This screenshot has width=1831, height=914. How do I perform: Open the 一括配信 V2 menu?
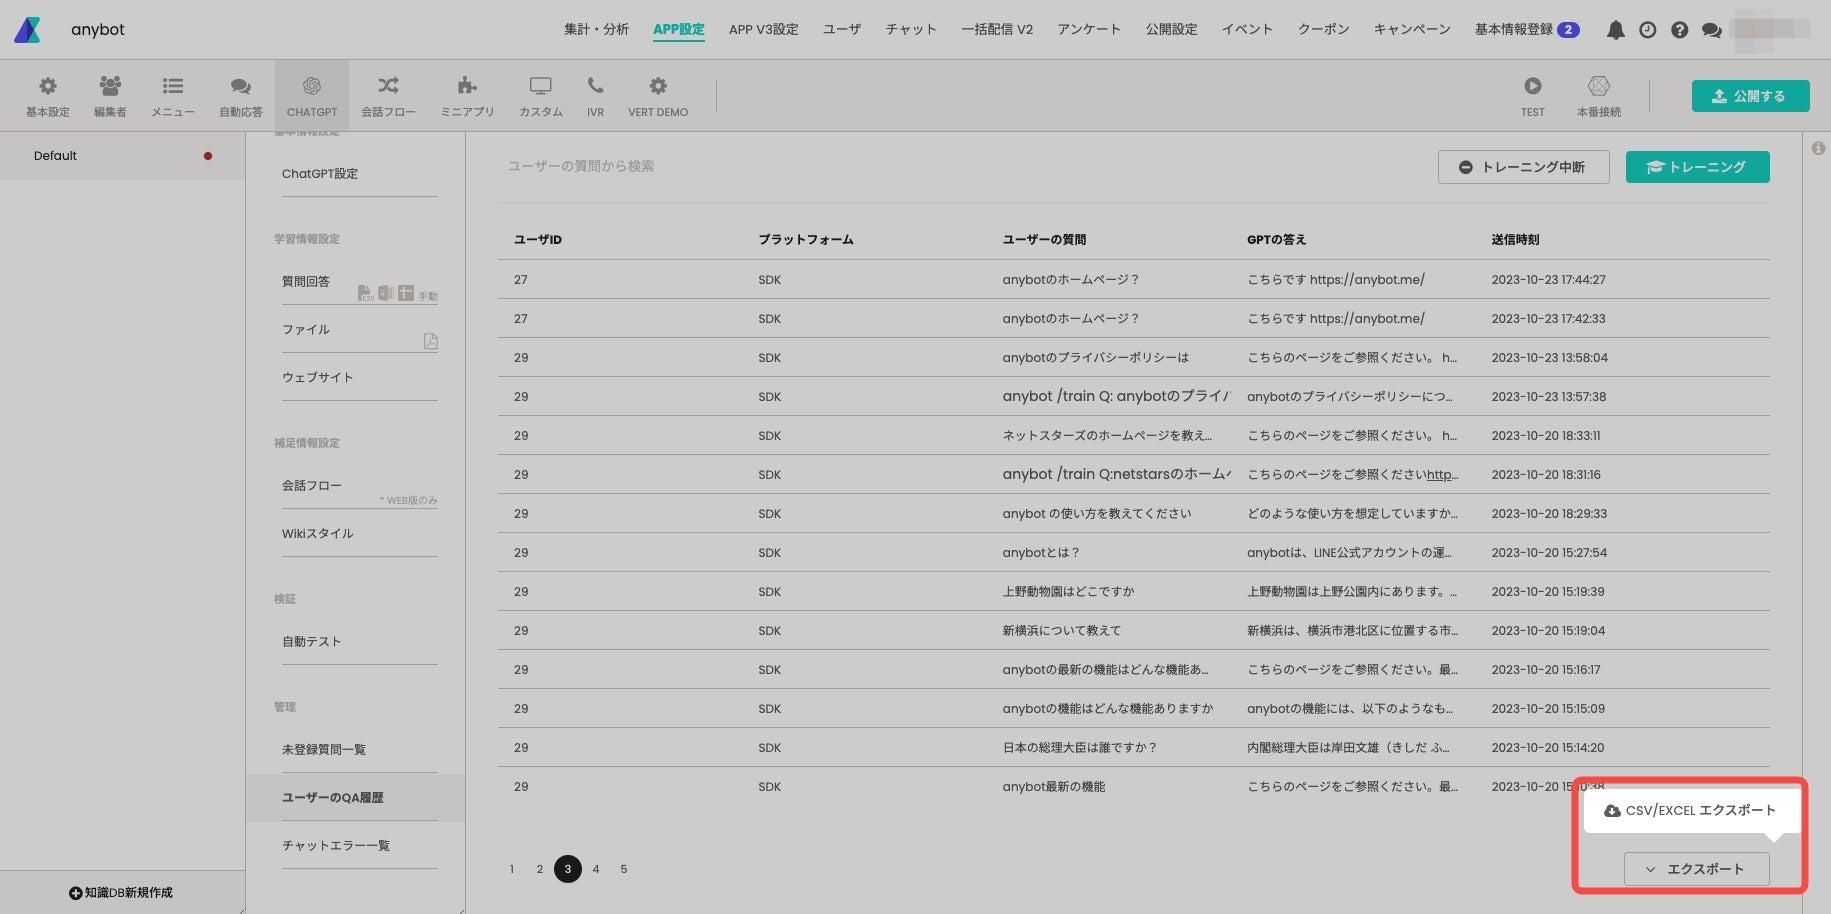pos(997,30)
